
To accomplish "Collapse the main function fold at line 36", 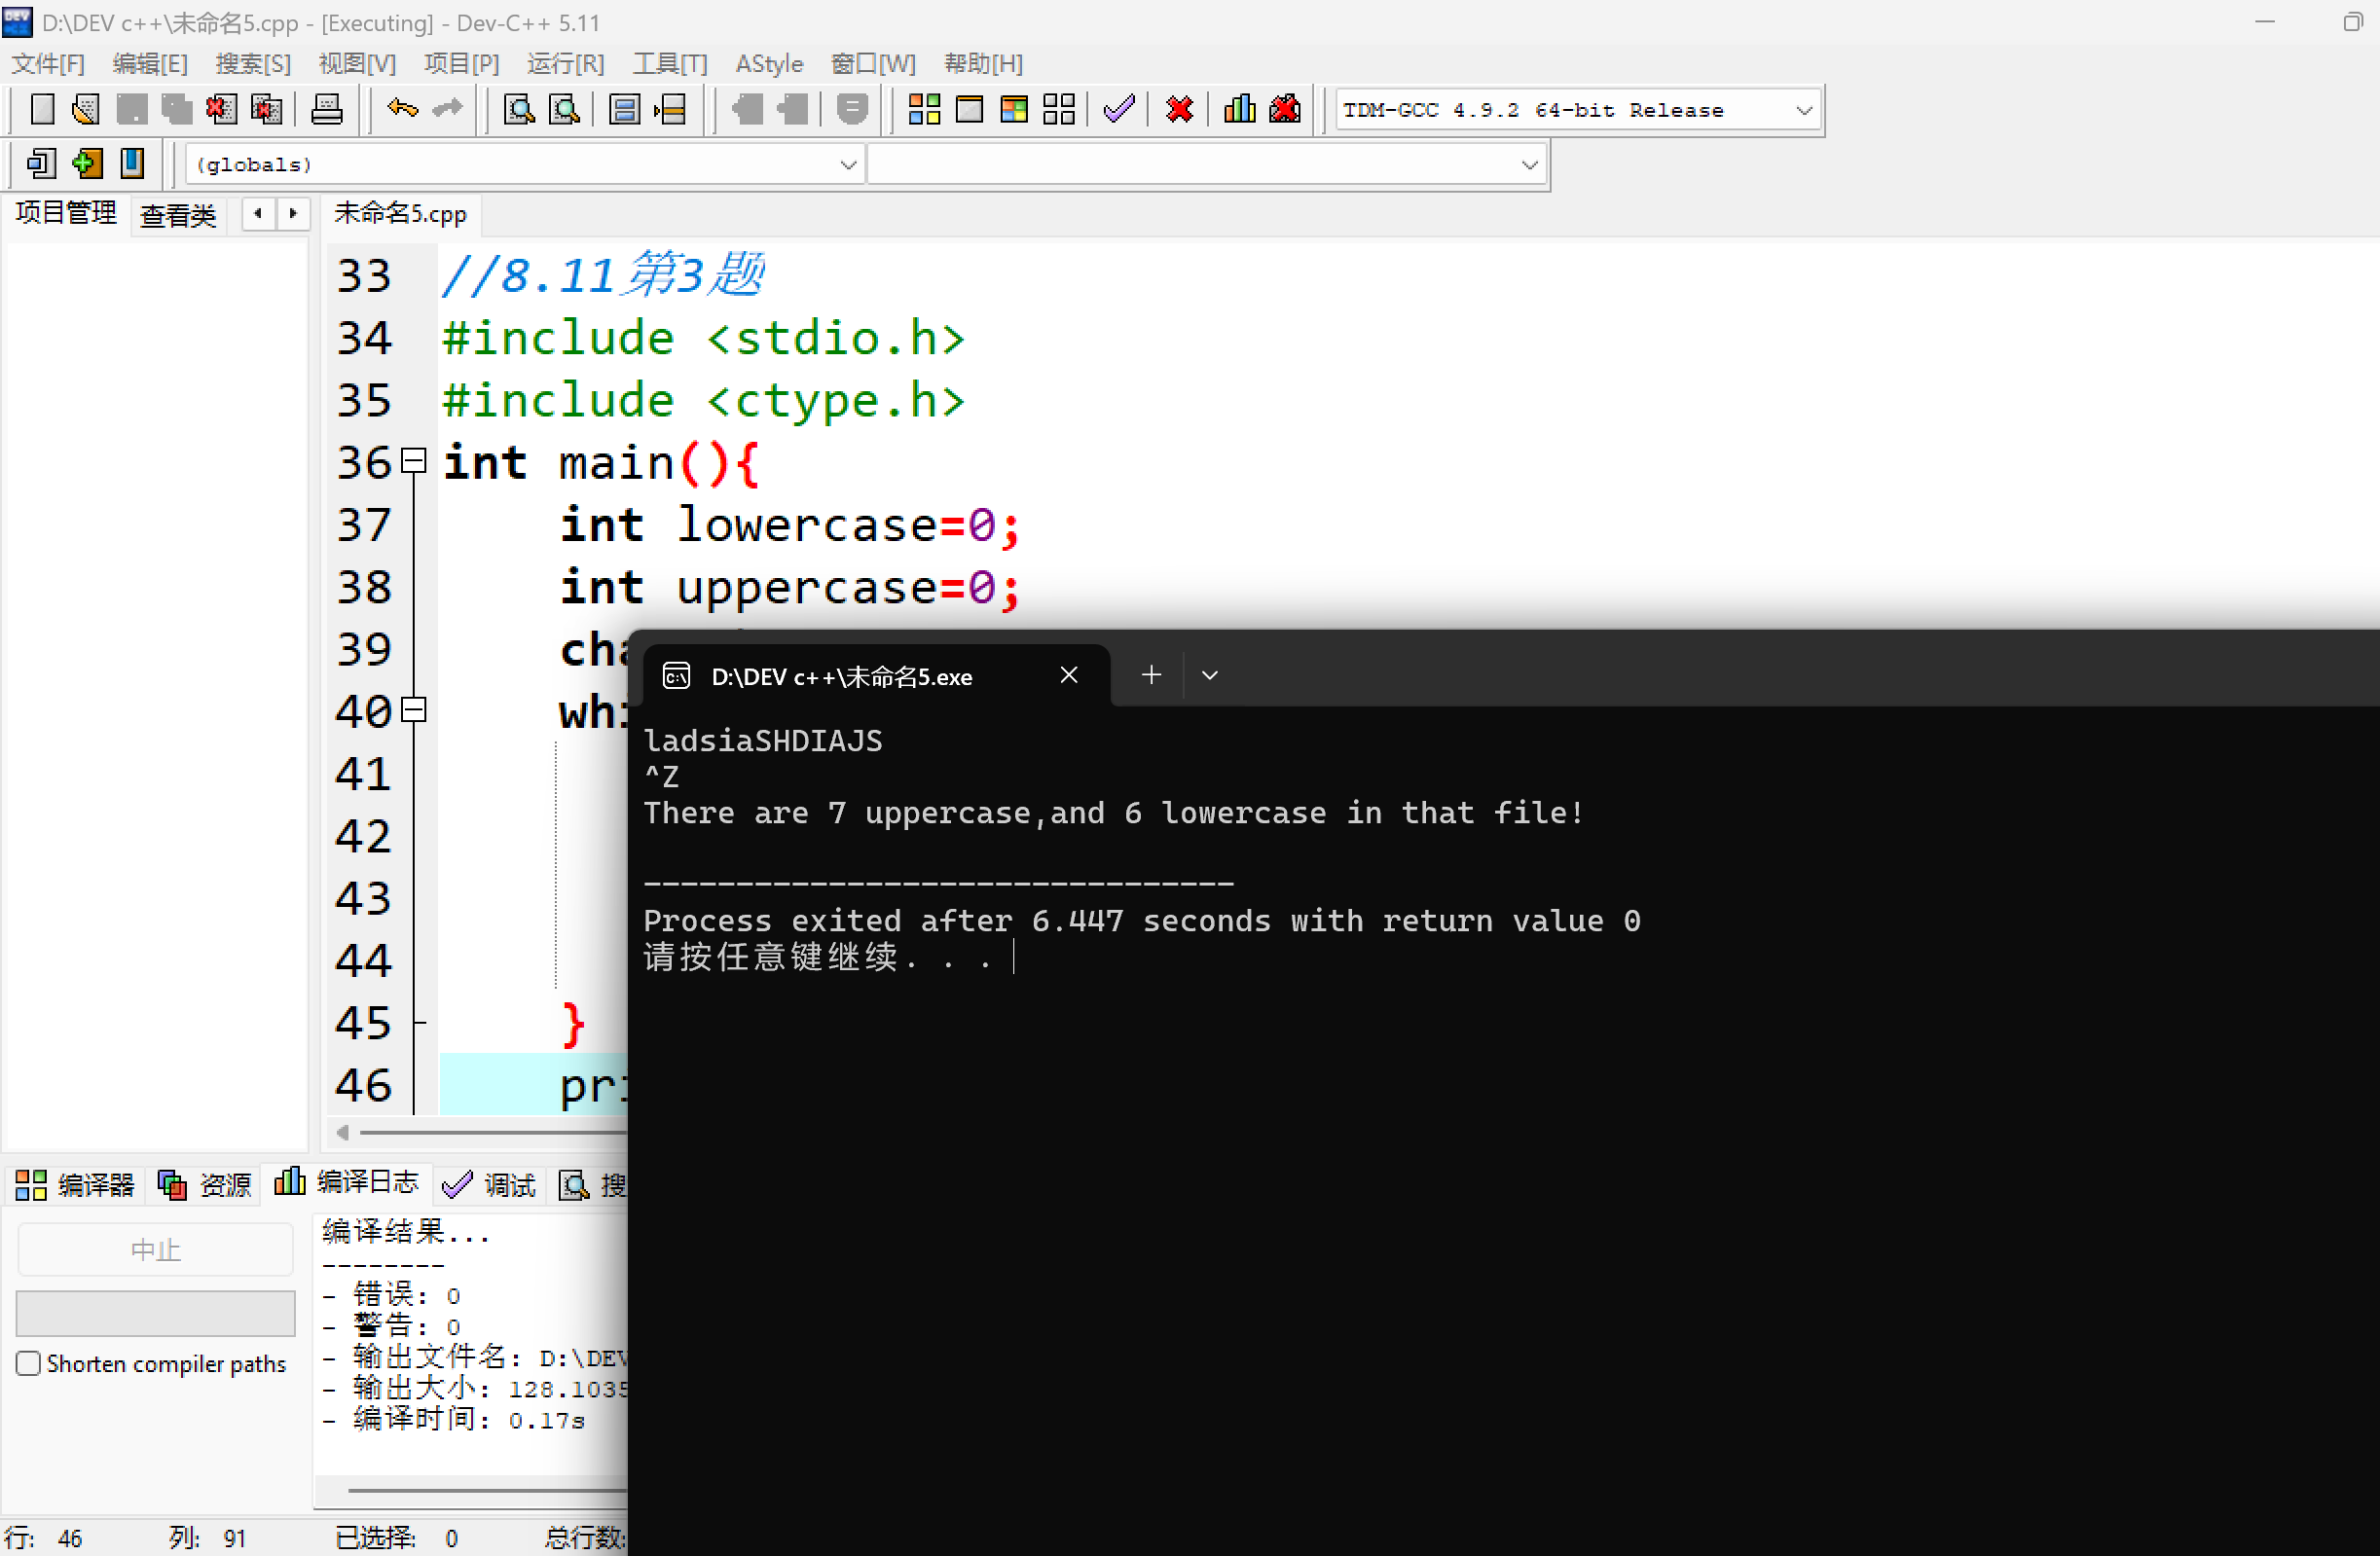I will [x=414, y=461].
